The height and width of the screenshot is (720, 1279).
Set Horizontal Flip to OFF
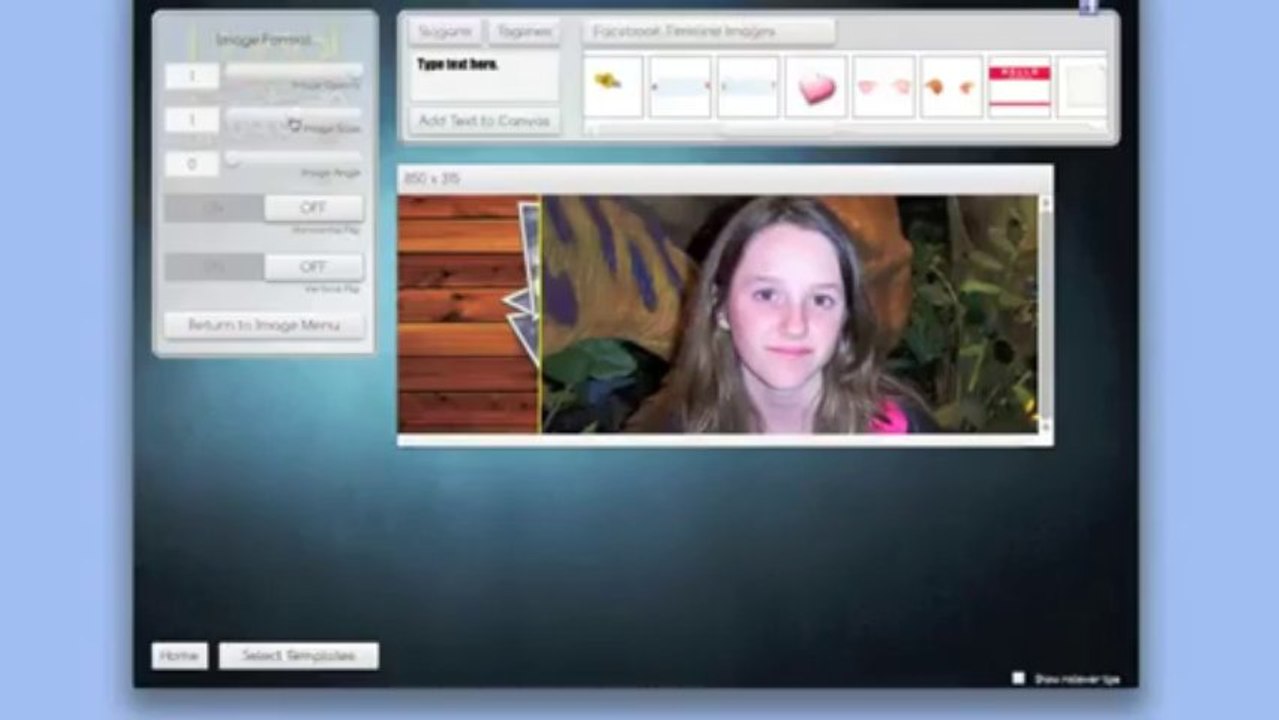pyautogui.click(x=314, y=208)
